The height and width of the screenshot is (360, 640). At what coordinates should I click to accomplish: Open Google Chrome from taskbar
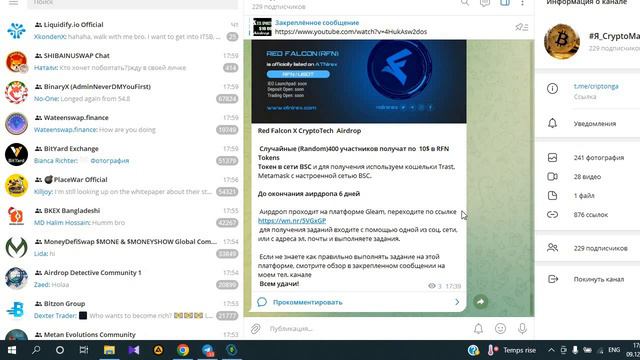point(183,350)
